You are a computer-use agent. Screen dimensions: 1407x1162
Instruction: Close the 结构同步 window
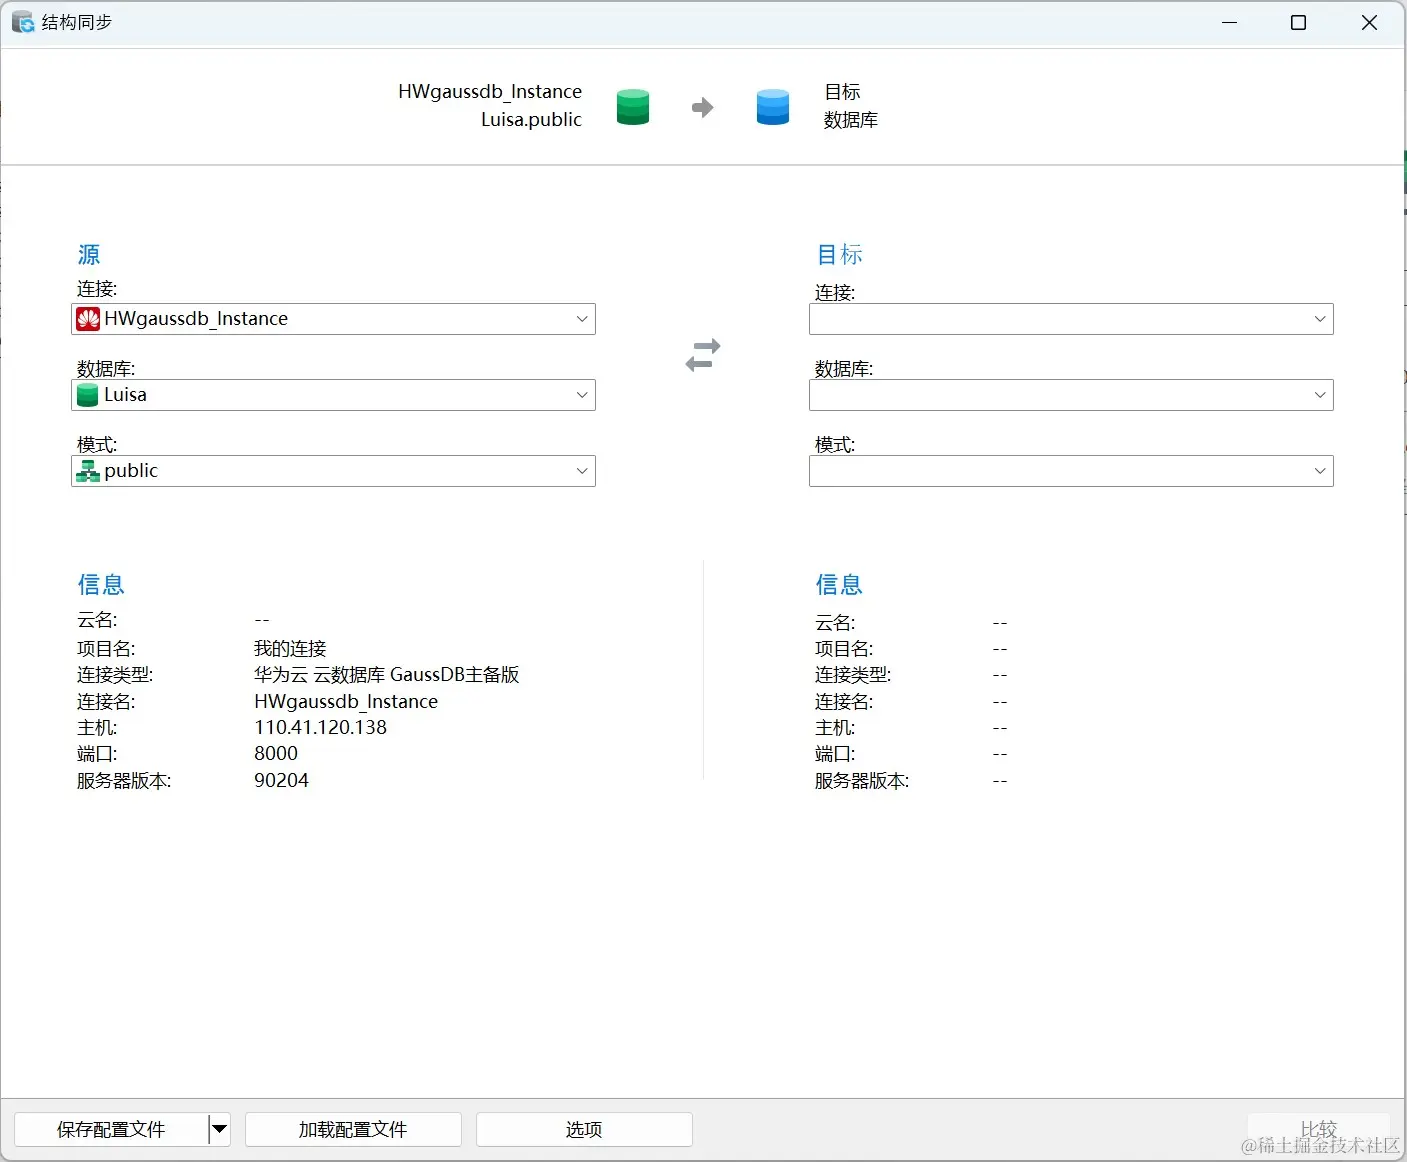[x=1369, y=22]
